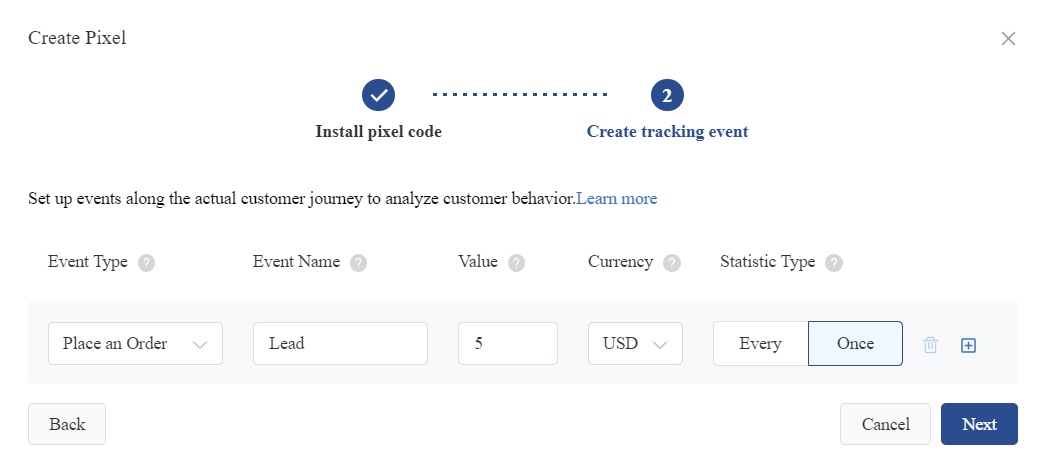Open the USD currency dropdown
This screenshot has height=460, width=1045.
[x=635, y=344]
